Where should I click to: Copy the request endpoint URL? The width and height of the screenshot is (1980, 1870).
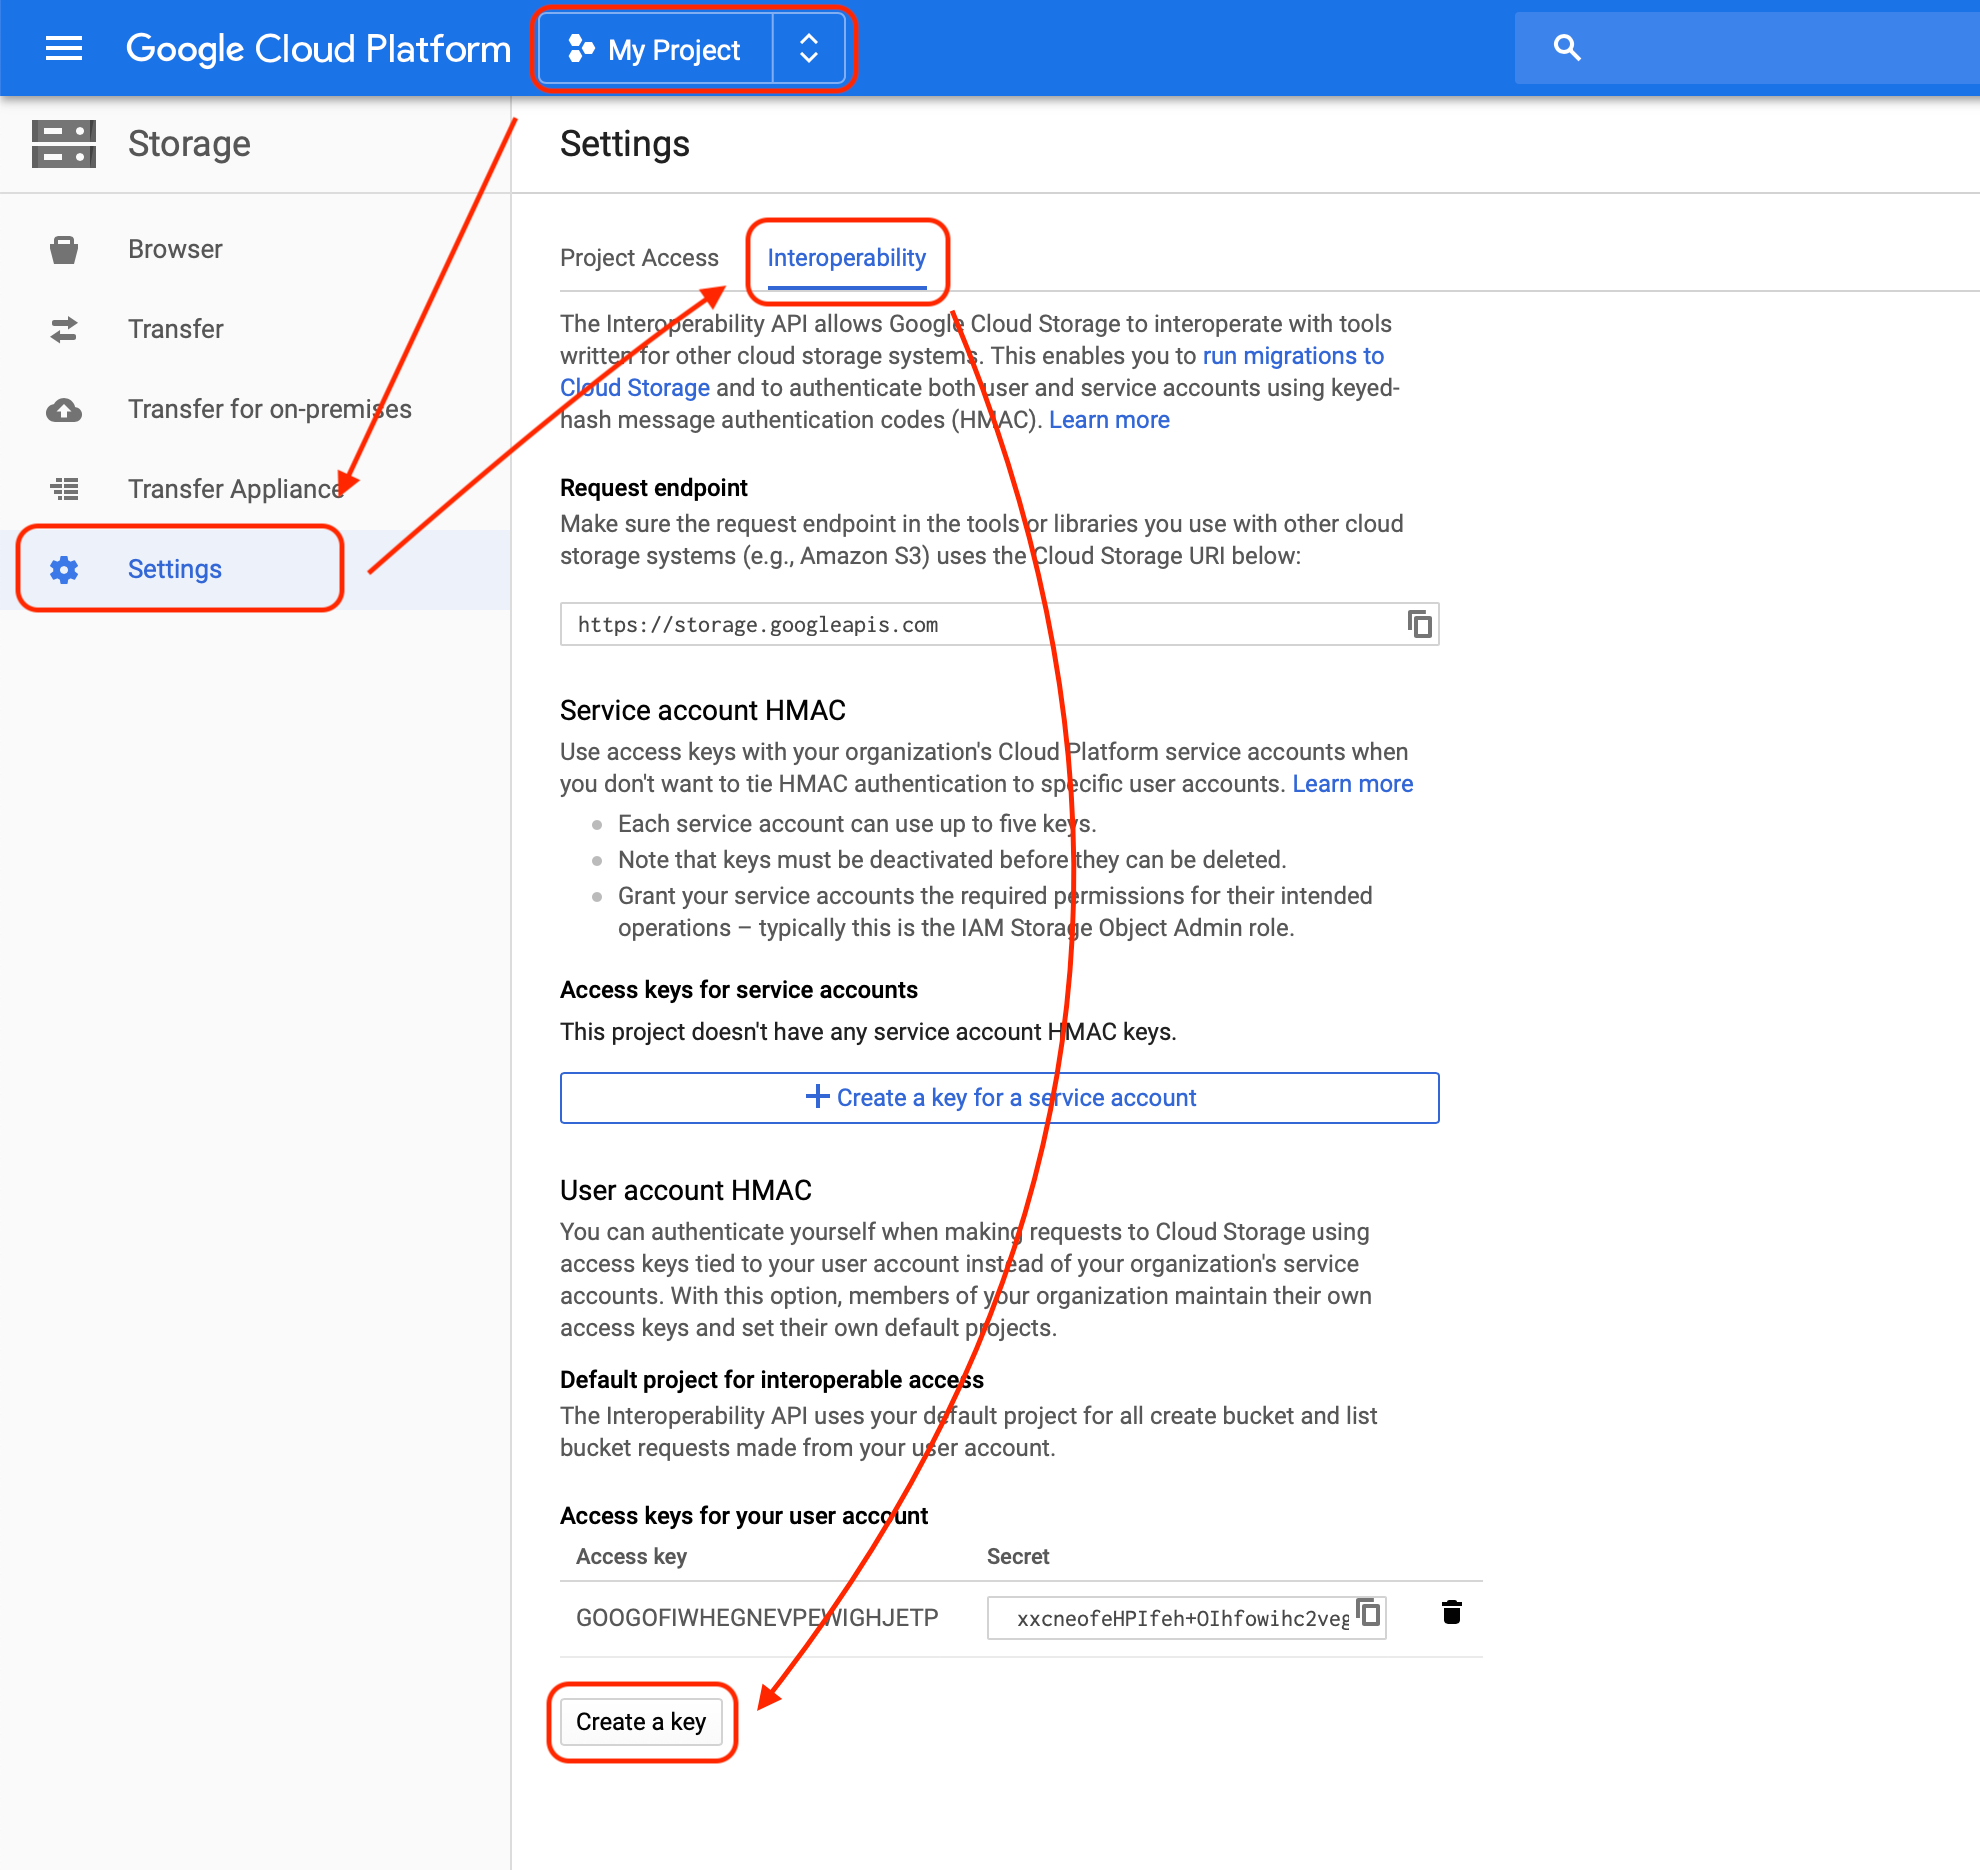(1421, 624)
